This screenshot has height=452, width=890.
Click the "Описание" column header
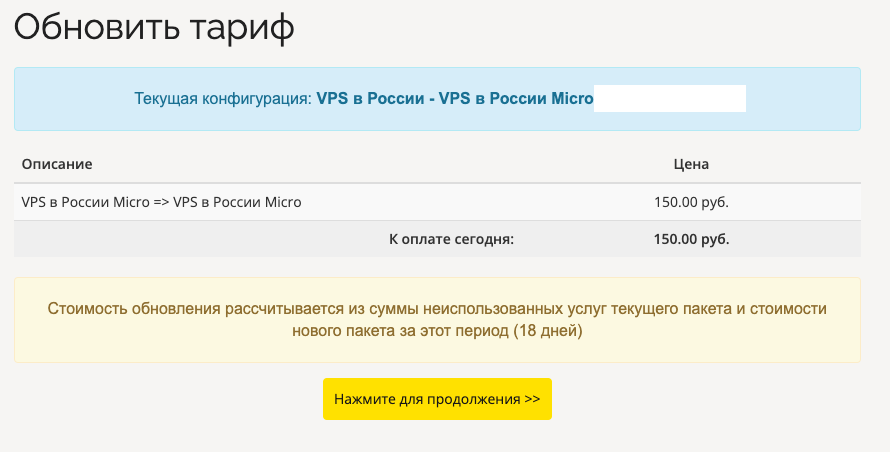[x=57, y=164]
